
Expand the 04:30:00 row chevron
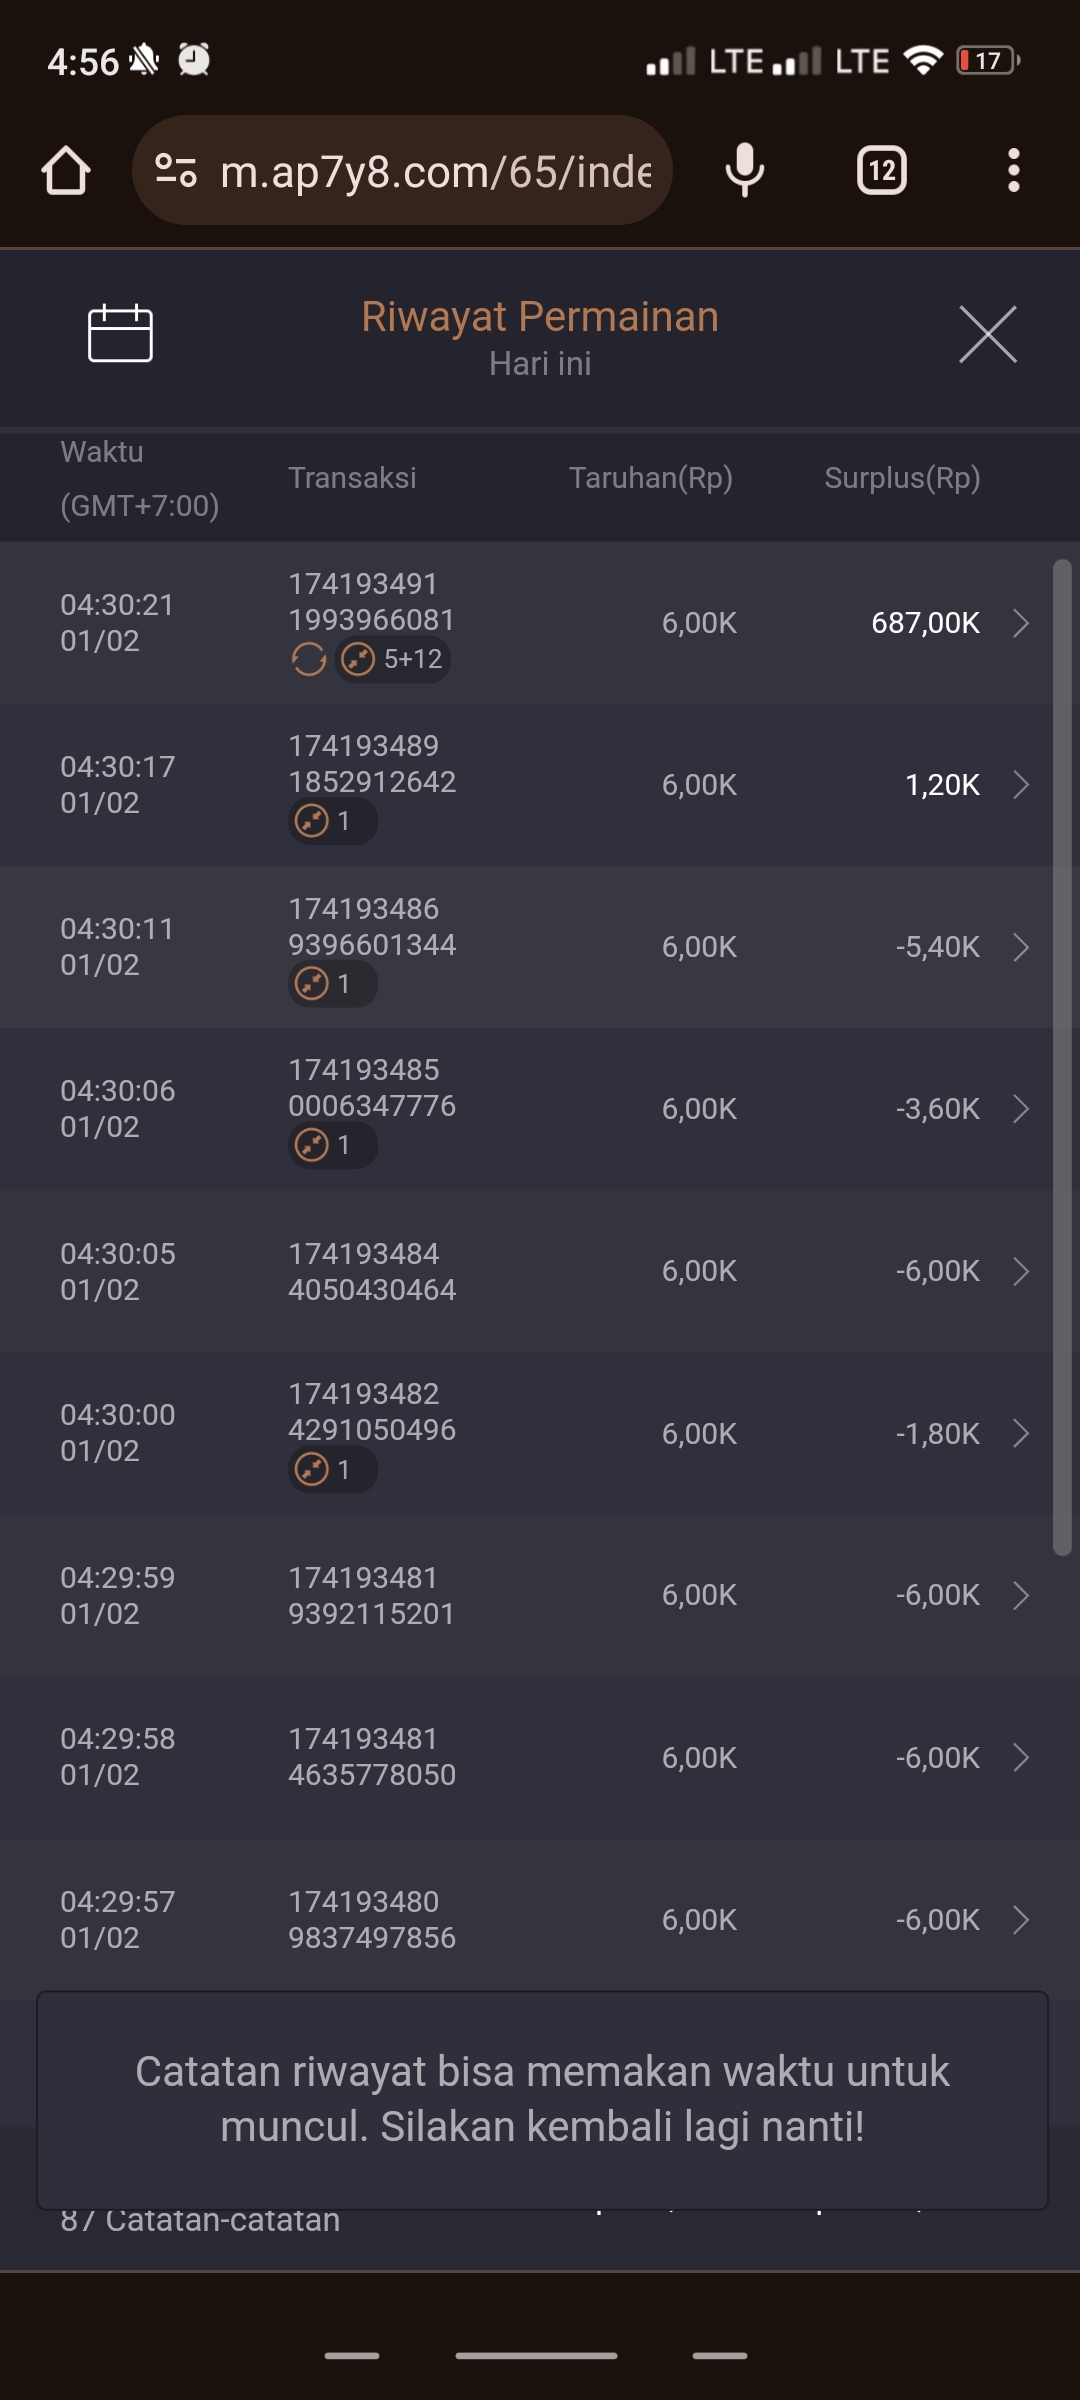pyautogui.click(x=1021, y=1433)
